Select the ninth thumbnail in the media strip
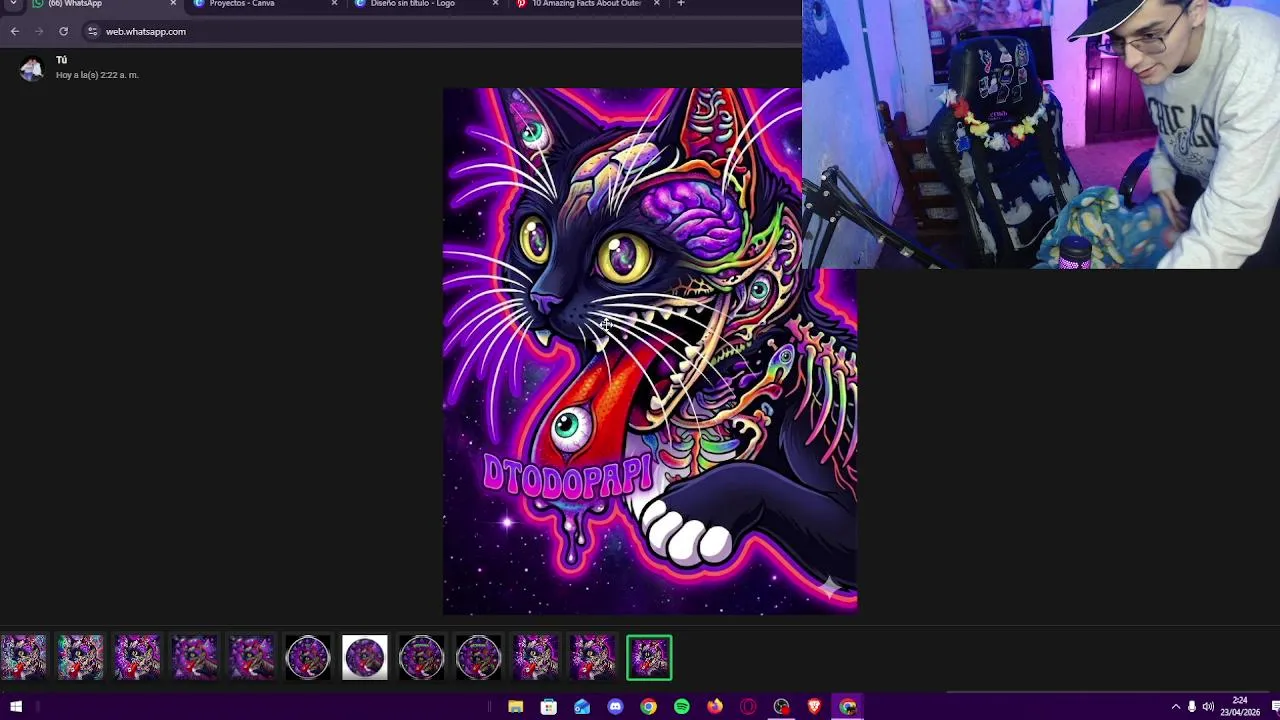1280x720 pixels. pos(479,658)
